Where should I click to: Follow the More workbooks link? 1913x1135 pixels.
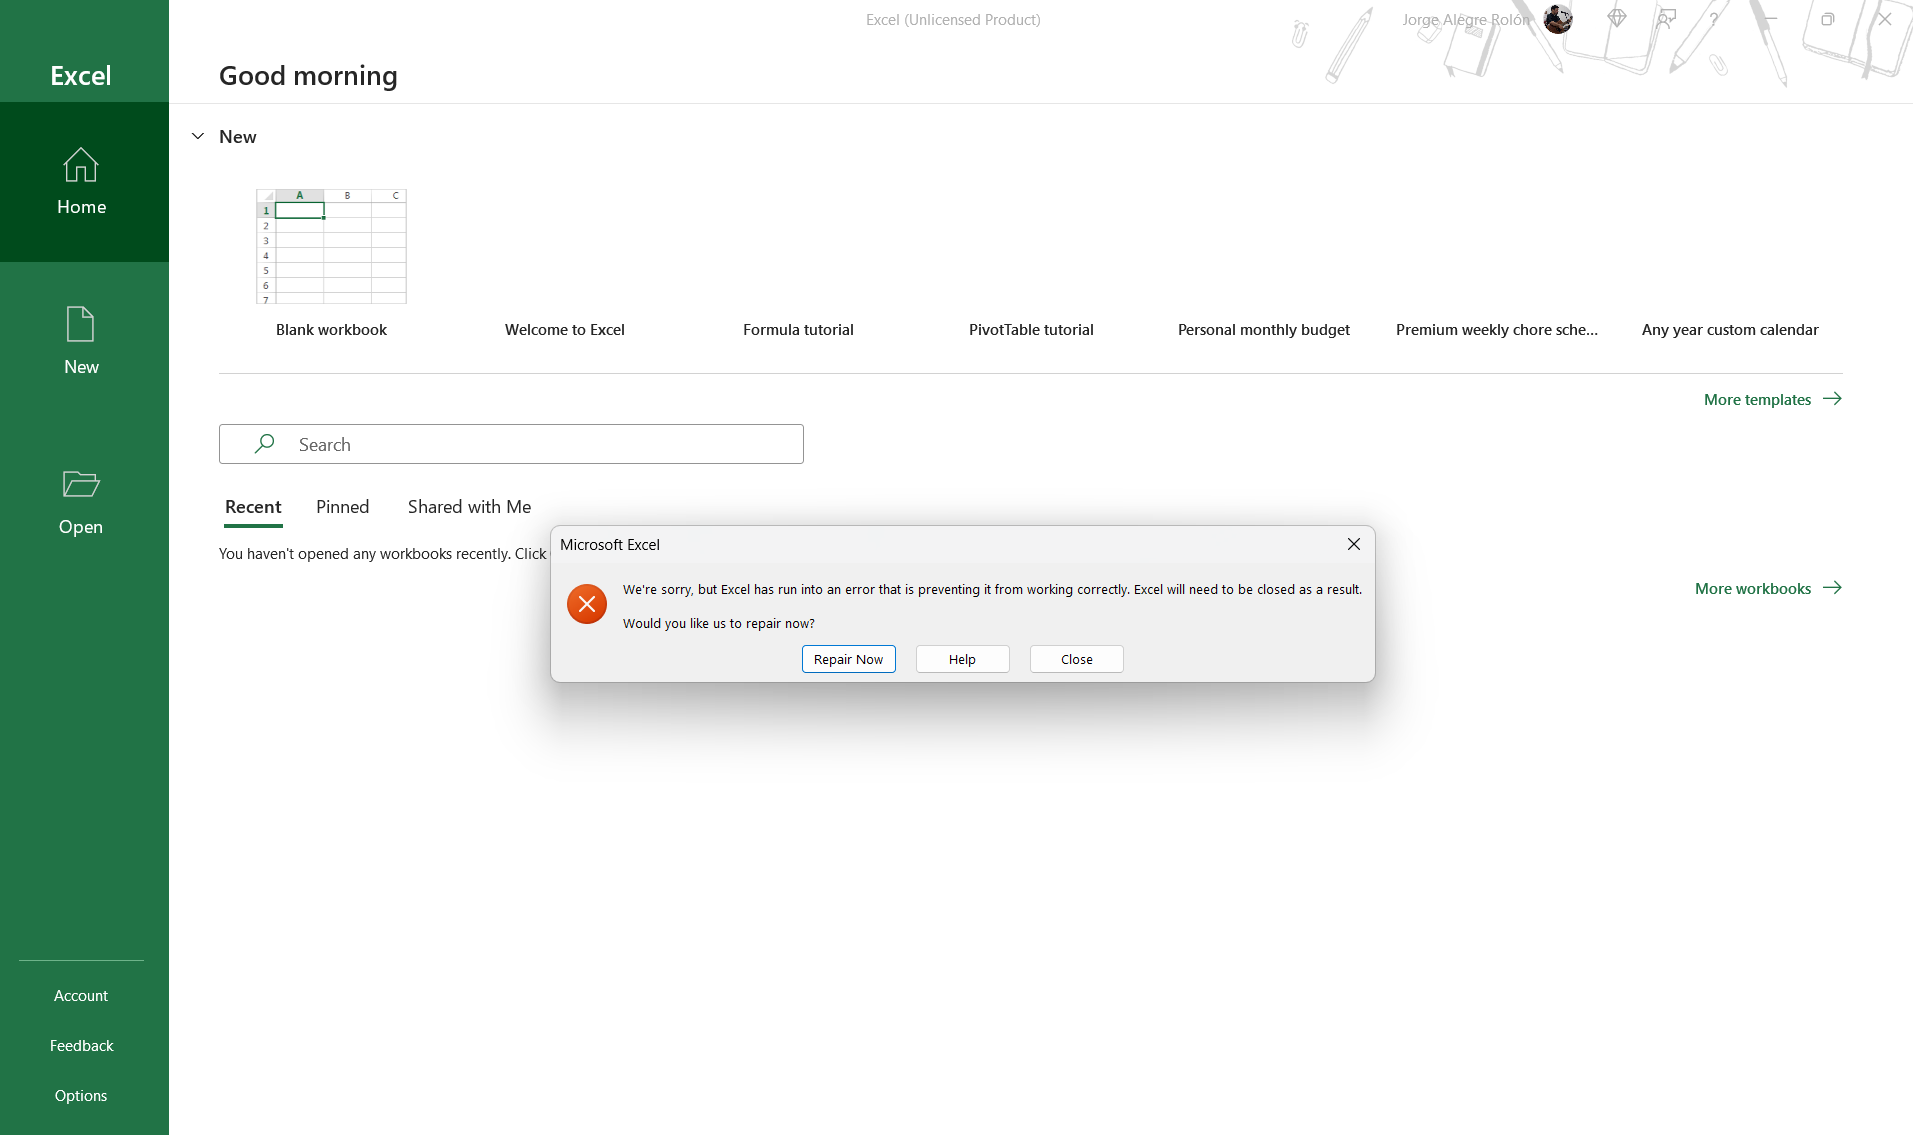1752,588
